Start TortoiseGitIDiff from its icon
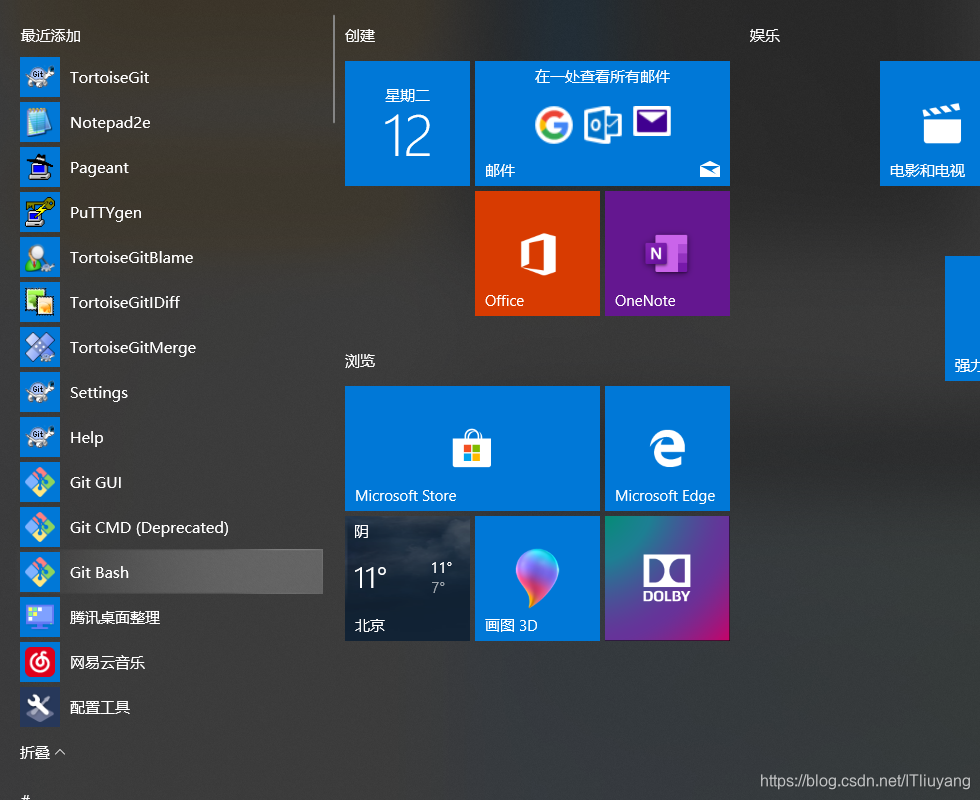This screenshot has height=800, width=980. tap(40, 302)
